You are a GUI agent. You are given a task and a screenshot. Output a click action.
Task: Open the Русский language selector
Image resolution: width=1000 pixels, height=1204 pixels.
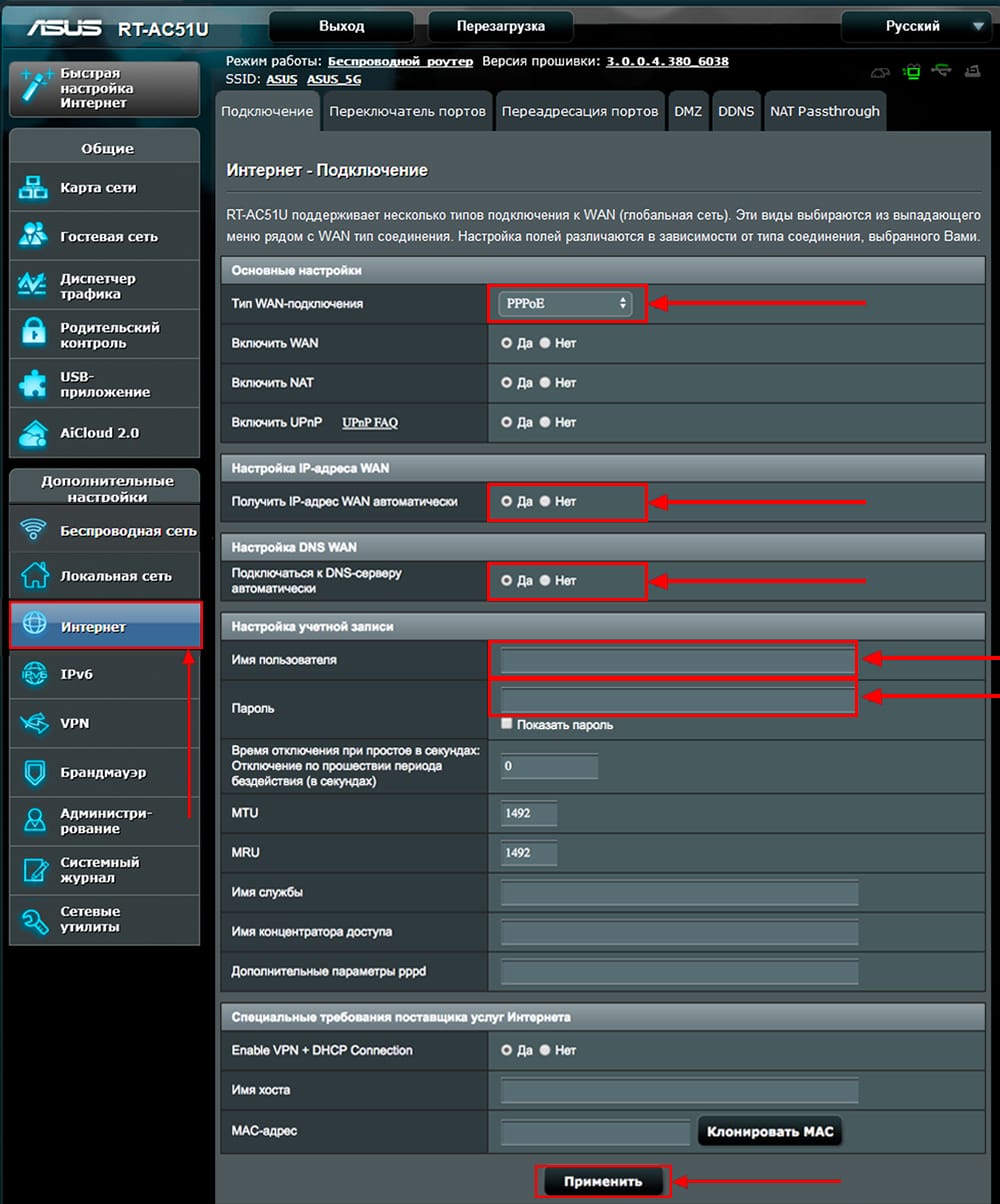913,25
